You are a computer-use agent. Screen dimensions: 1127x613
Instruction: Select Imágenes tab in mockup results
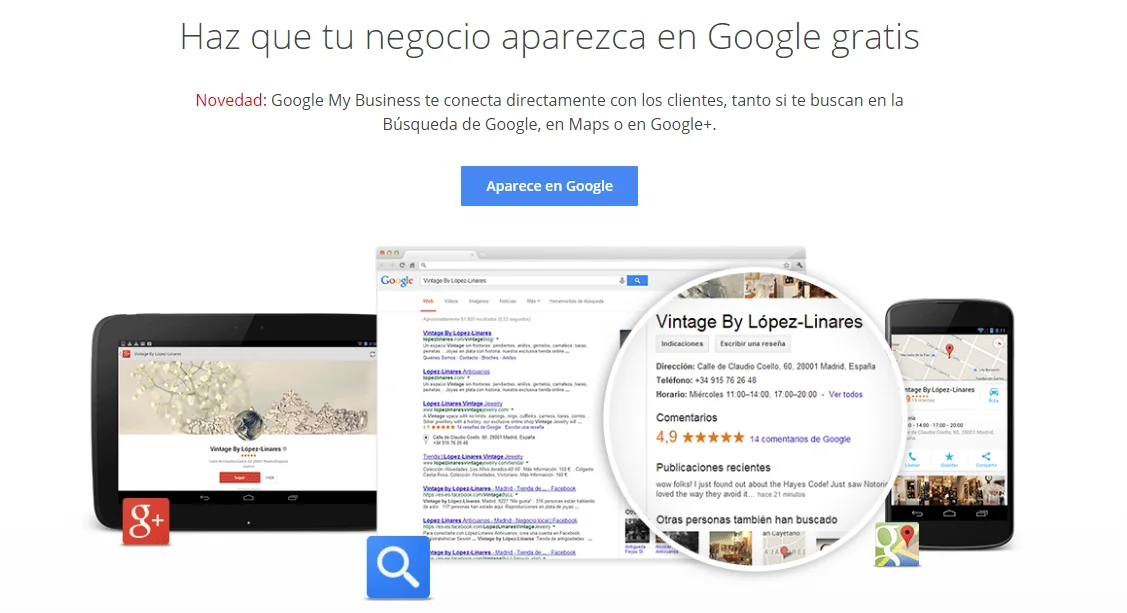tap(479, 301)
